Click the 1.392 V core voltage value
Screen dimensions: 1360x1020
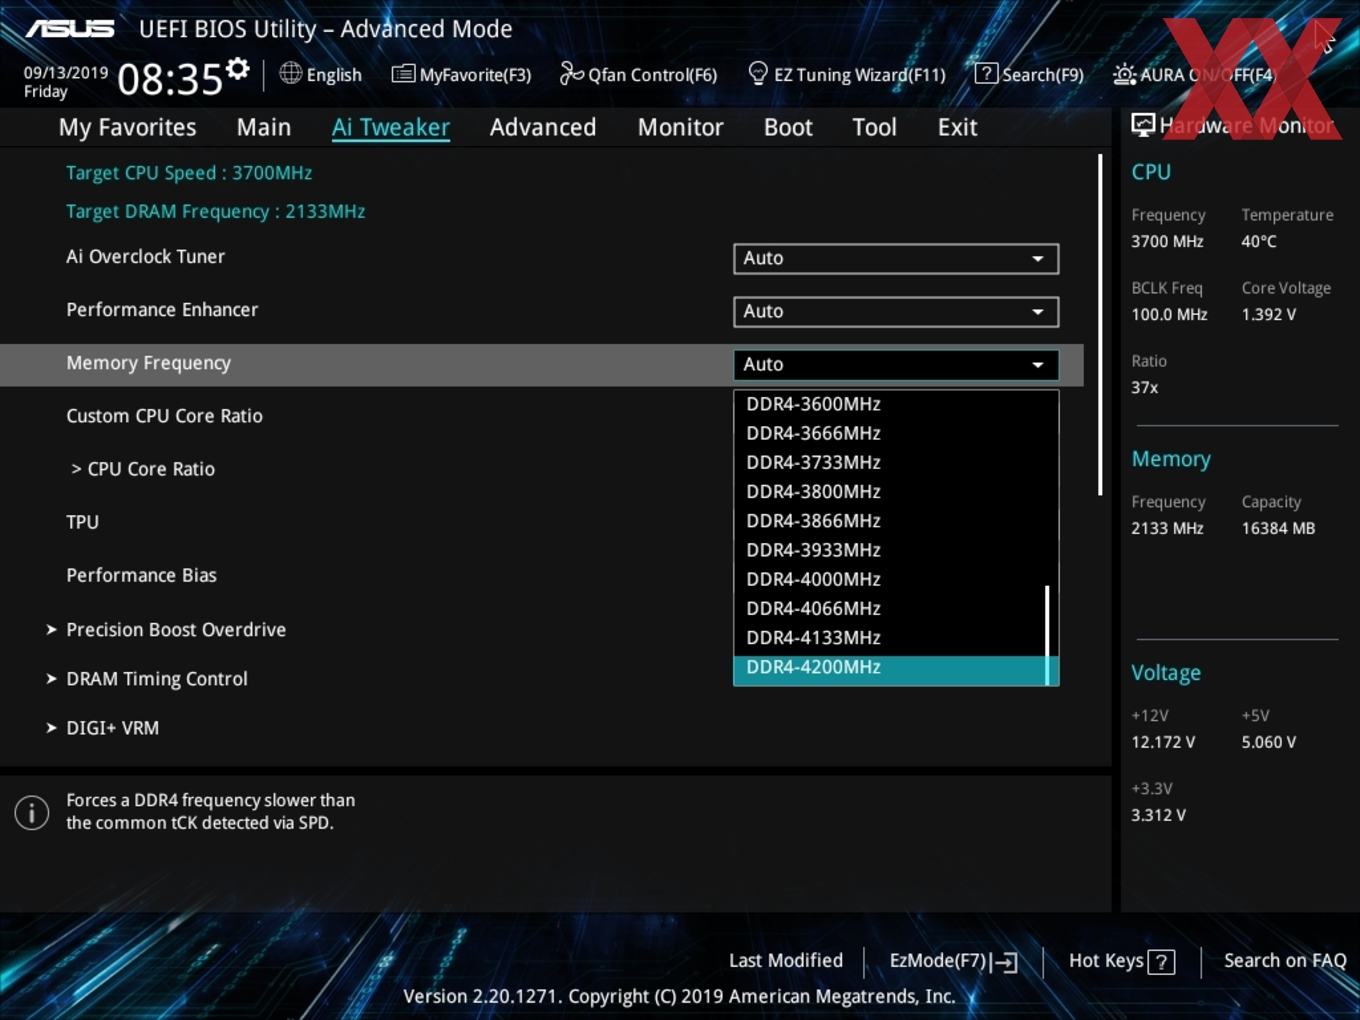[x=1269, y=314]
